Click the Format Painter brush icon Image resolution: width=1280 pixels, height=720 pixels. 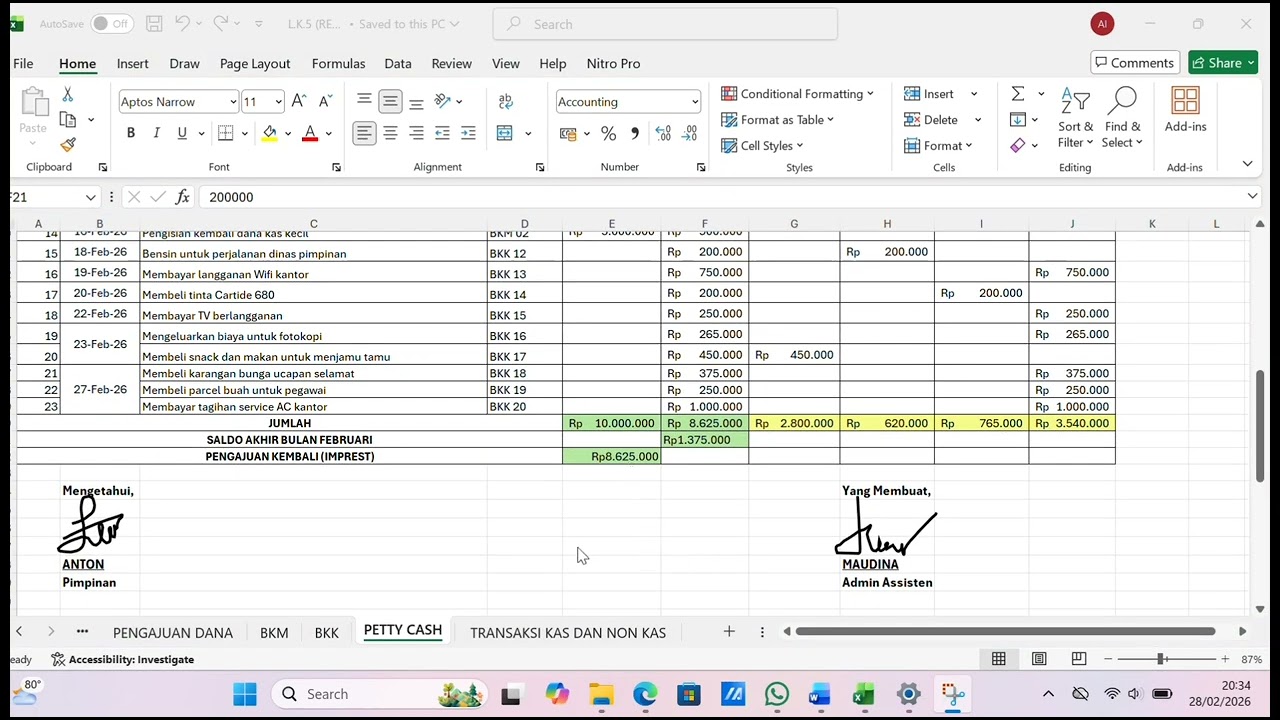coord(68,145)
